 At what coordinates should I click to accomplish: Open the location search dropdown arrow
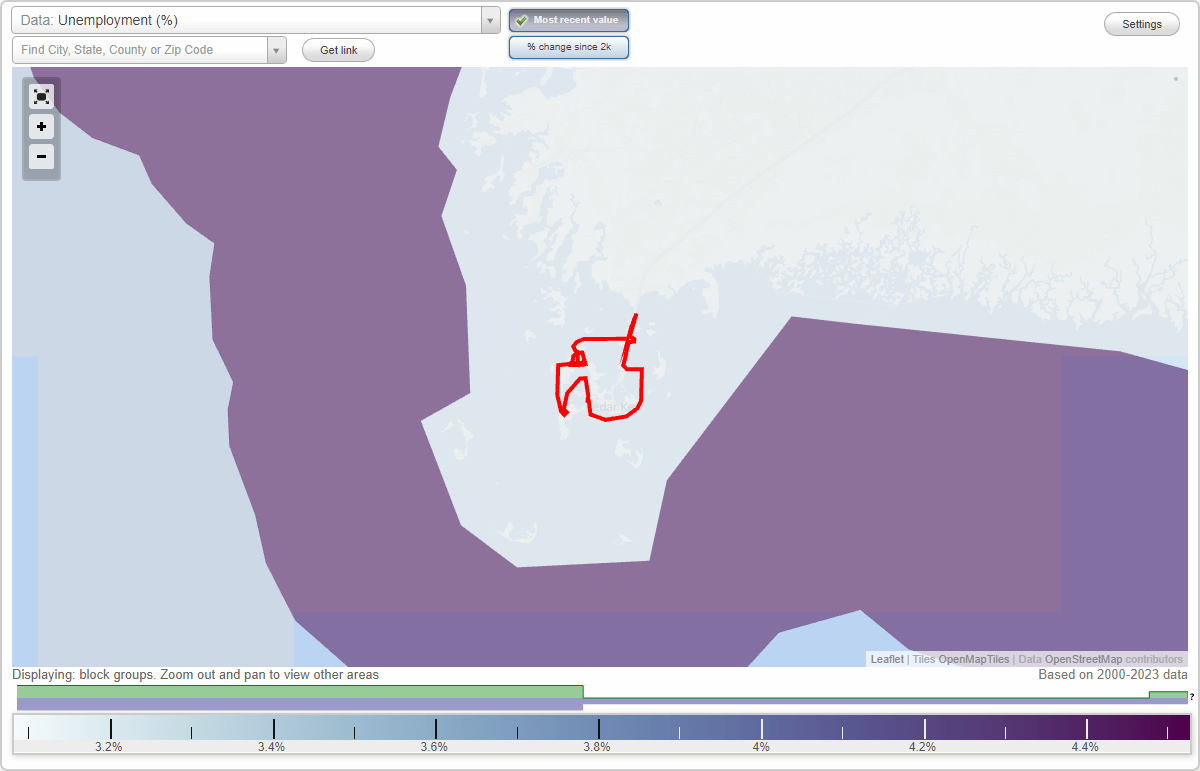(x=276, y=50)
